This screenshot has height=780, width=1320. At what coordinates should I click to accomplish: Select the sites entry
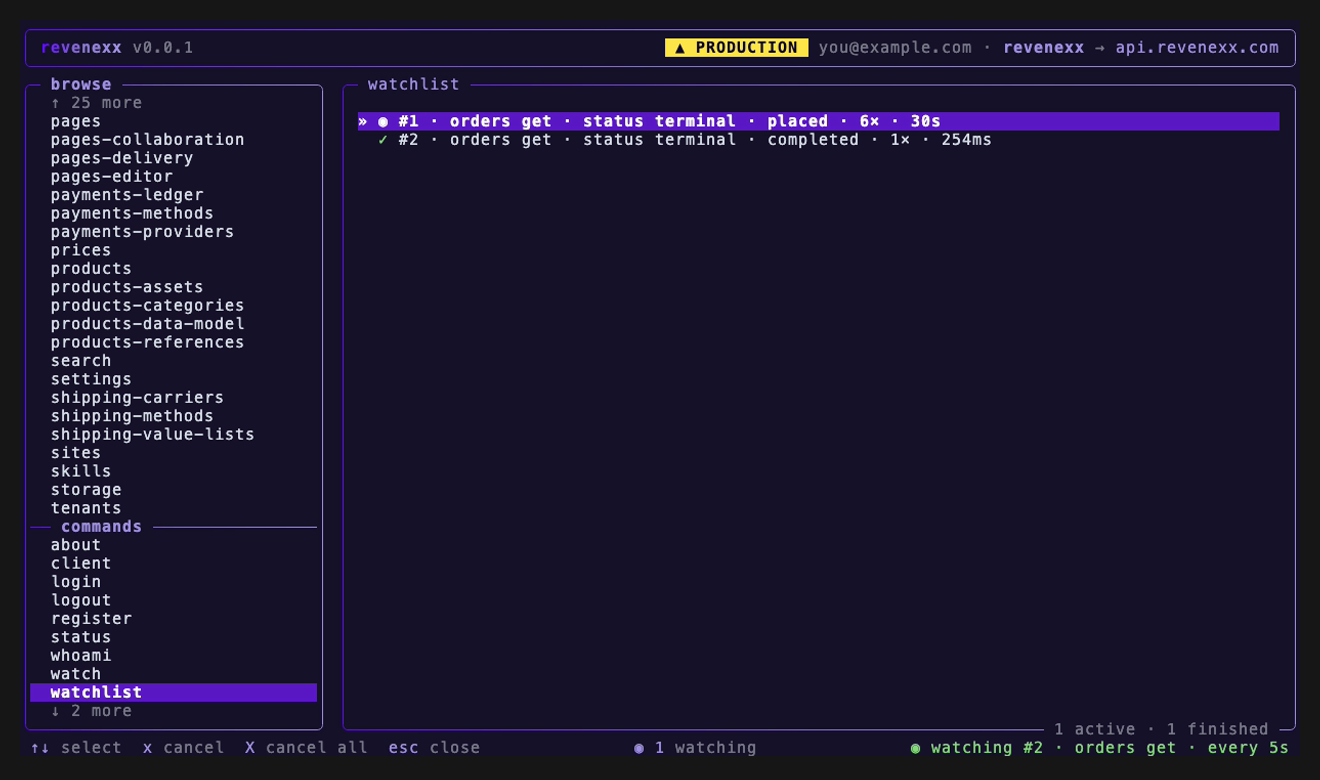[x=76, y=453]
